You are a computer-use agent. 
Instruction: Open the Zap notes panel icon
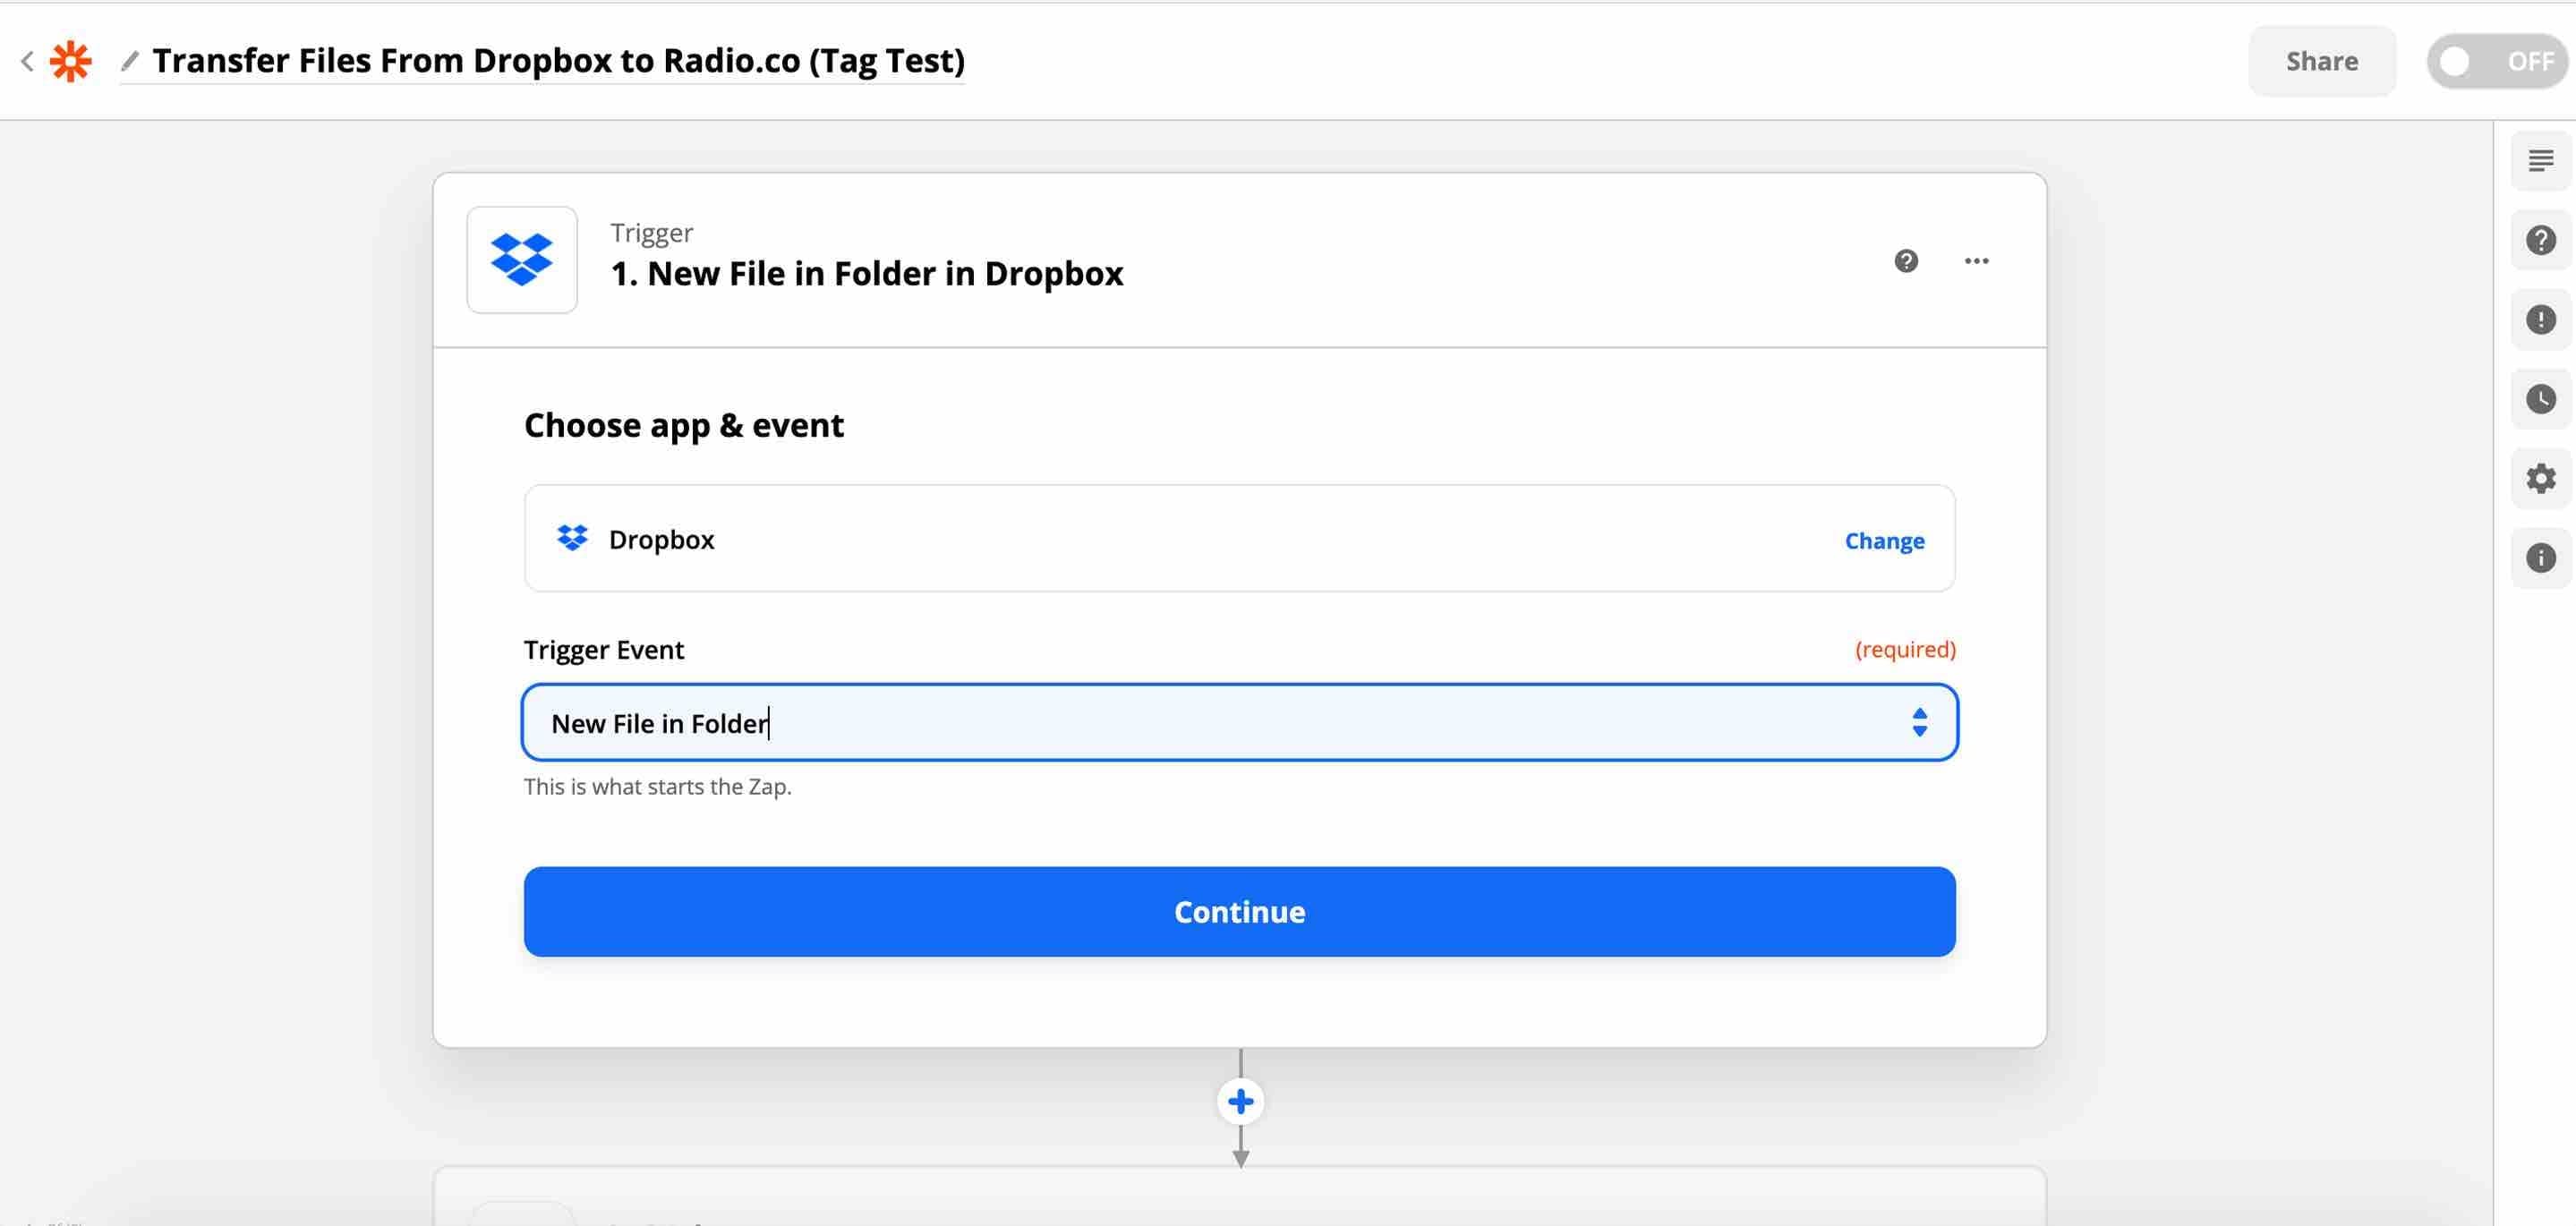click(x=2540, y=160)
